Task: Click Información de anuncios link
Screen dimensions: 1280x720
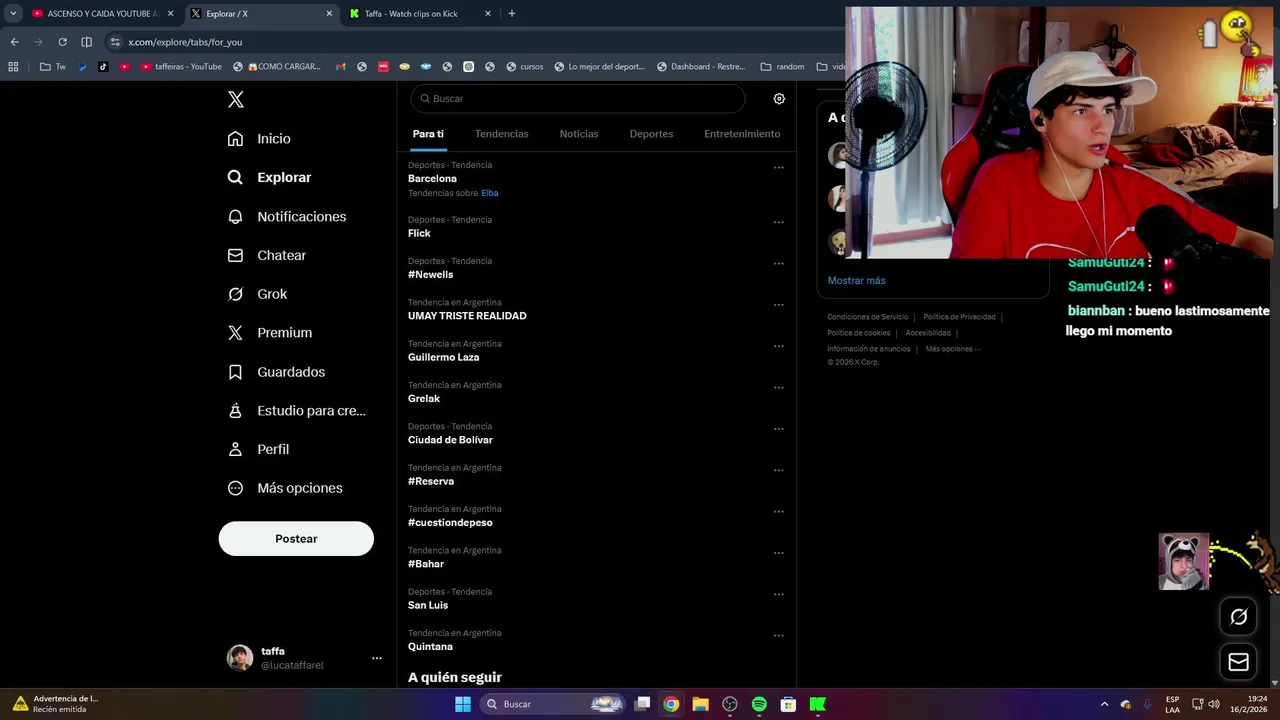Action: (869, 349)
